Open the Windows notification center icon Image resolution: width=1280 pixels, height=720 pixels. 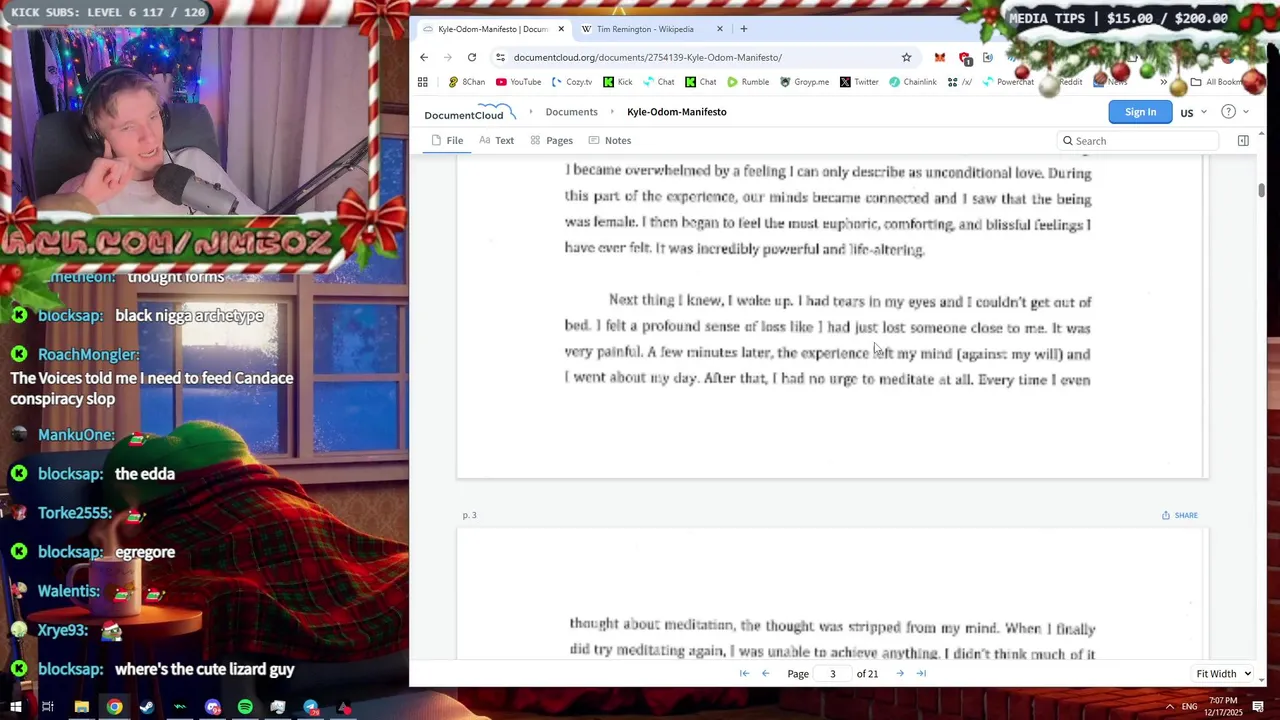pos(1258,707)
